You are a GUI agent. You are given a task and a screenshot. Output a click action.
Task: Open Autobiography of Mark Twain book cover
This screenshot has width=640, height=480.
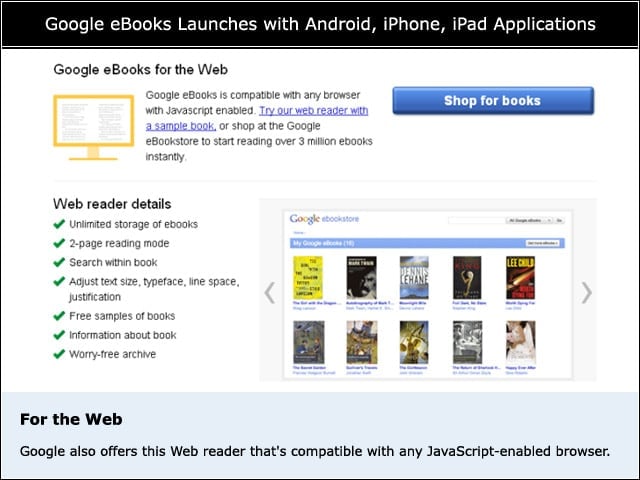point(361,278)
